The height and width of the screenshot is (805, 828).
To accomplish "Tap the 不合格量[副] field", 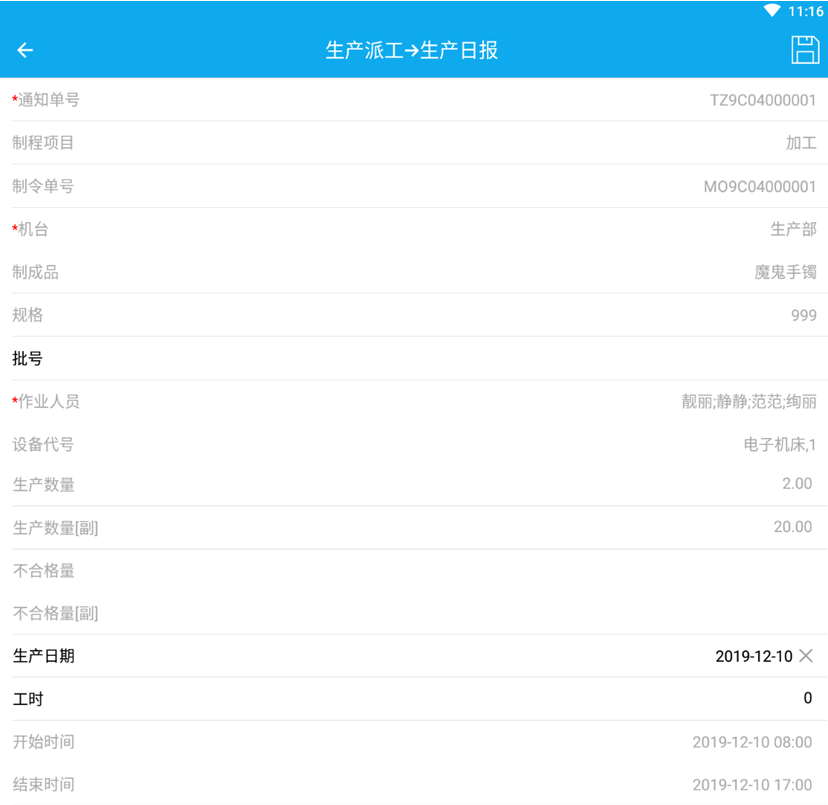I will (x=414, y=613).
